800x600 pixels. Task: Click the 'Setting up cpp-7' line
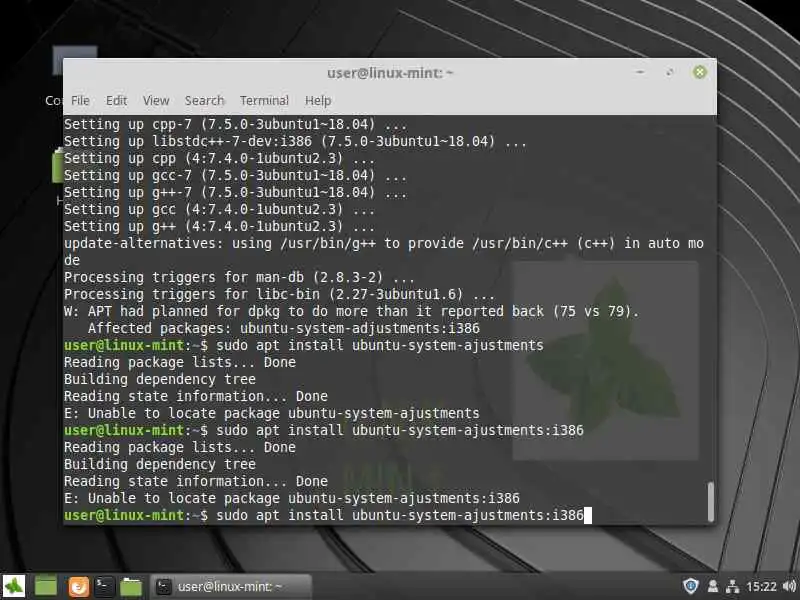pyautogui.click(x=235, y=124)
